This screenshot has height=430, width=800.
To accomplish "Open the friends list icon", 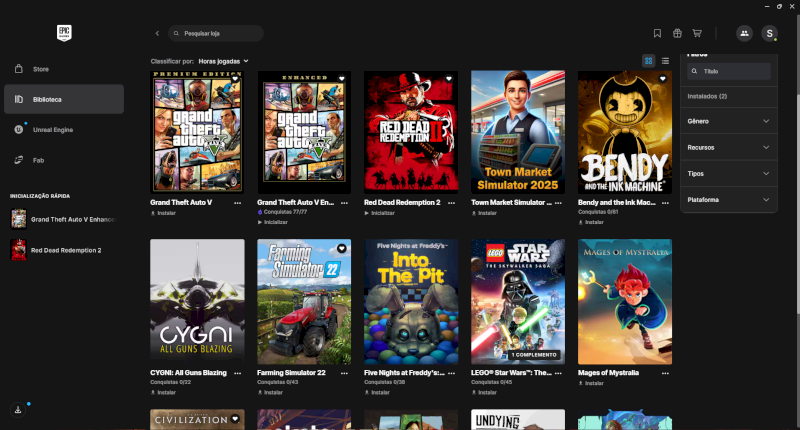I will tap(744, 33).
